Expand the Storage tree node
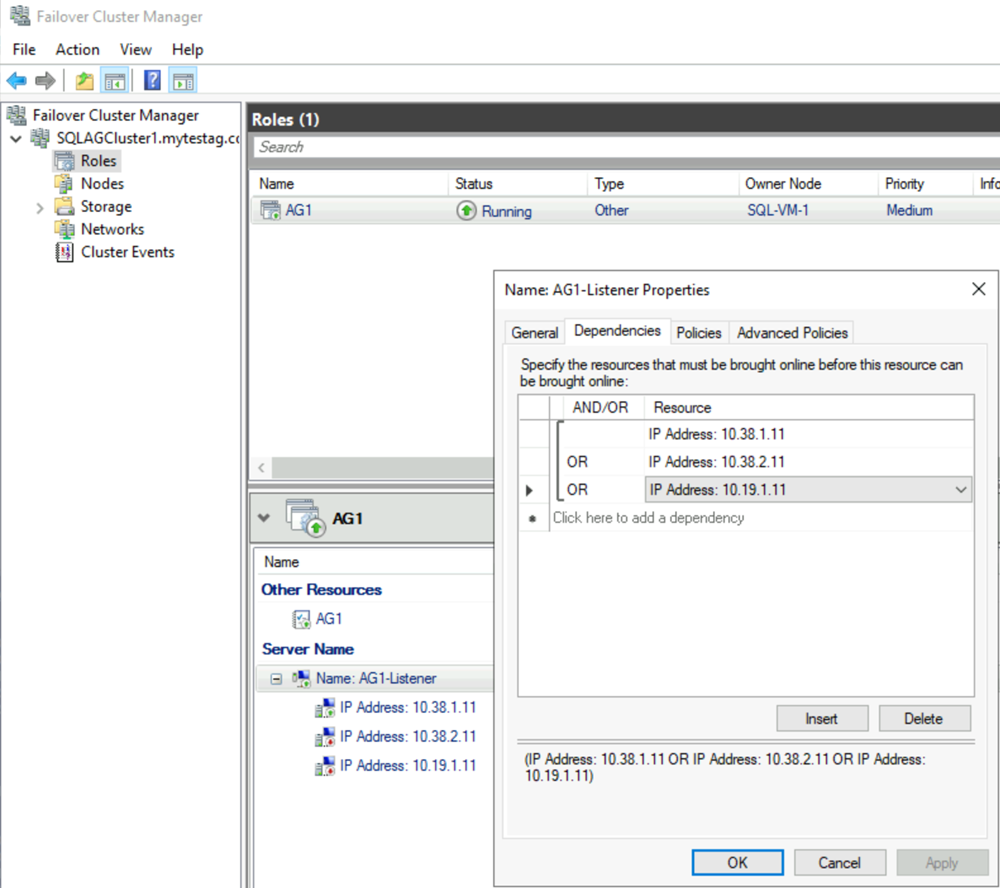The height and width of the screenshot is (888, 1000). click(x=40, y=207)
